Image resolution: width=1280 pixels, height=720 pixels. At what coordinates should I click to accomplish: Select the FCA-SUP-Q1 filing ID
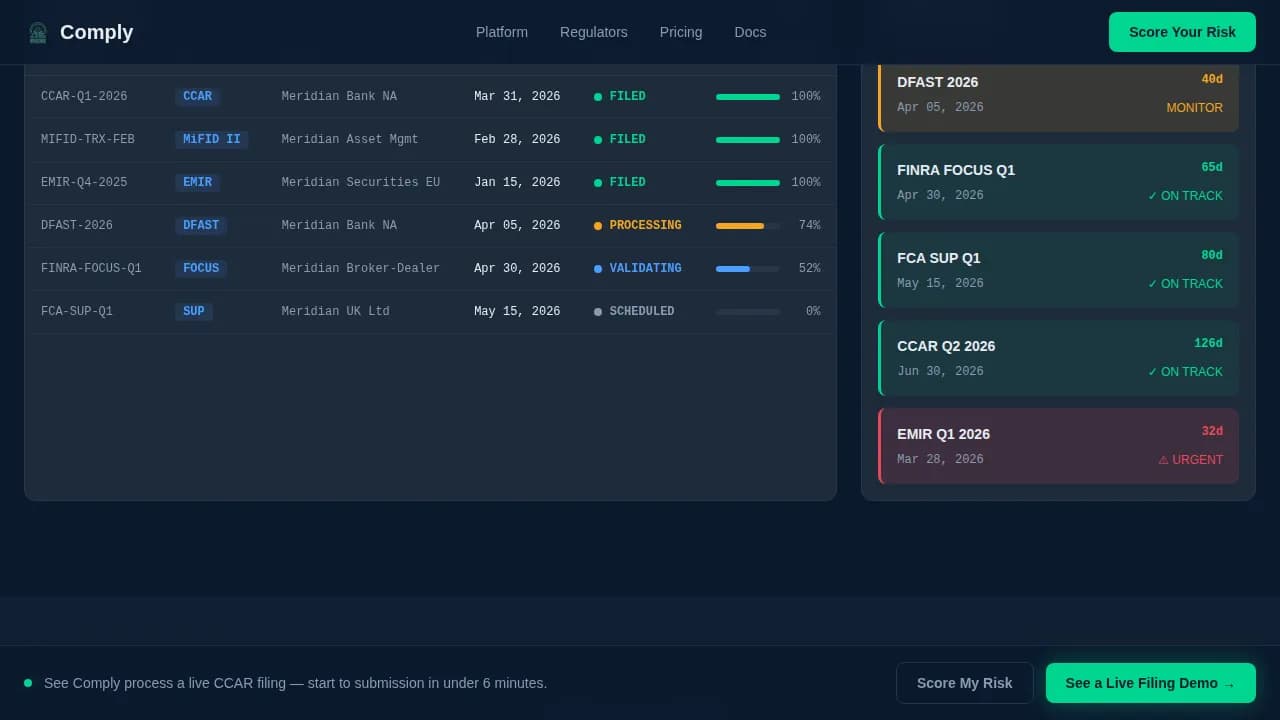tap(77, 311)
